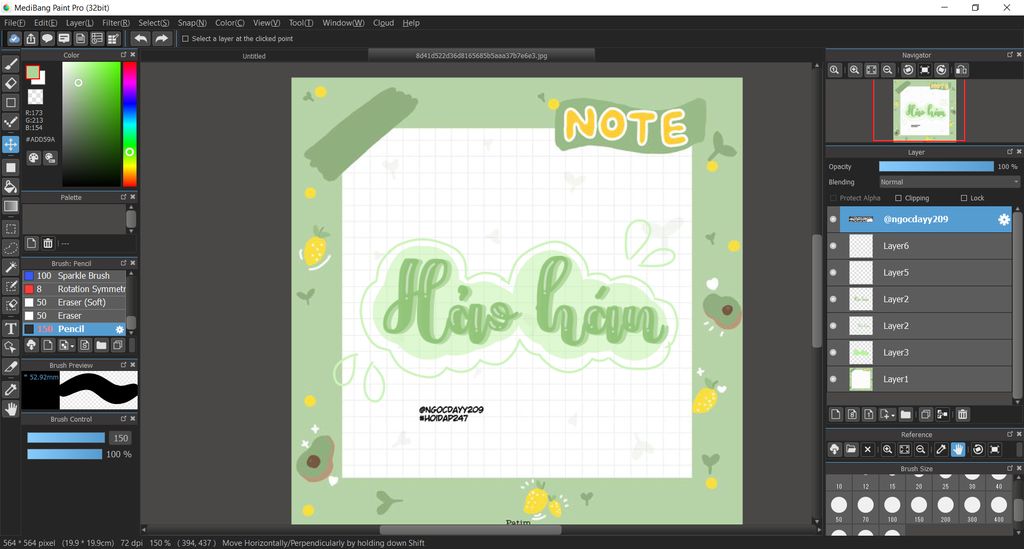Click the Navigator zoom in icon
Screen dimensions: 1024x549
point(854,70)
